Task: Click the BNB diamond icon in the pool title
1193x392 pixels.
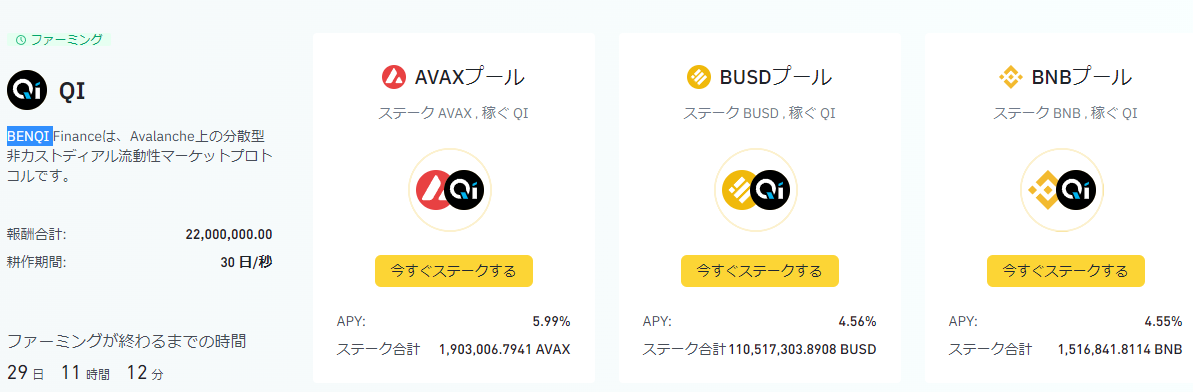Action: point(1010,78)
